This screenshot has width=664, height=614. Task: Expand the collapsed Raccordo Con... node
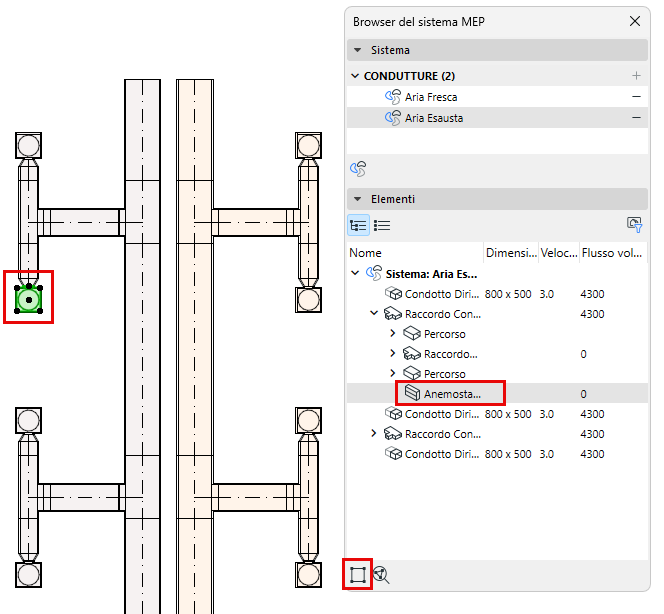[374, 433]
